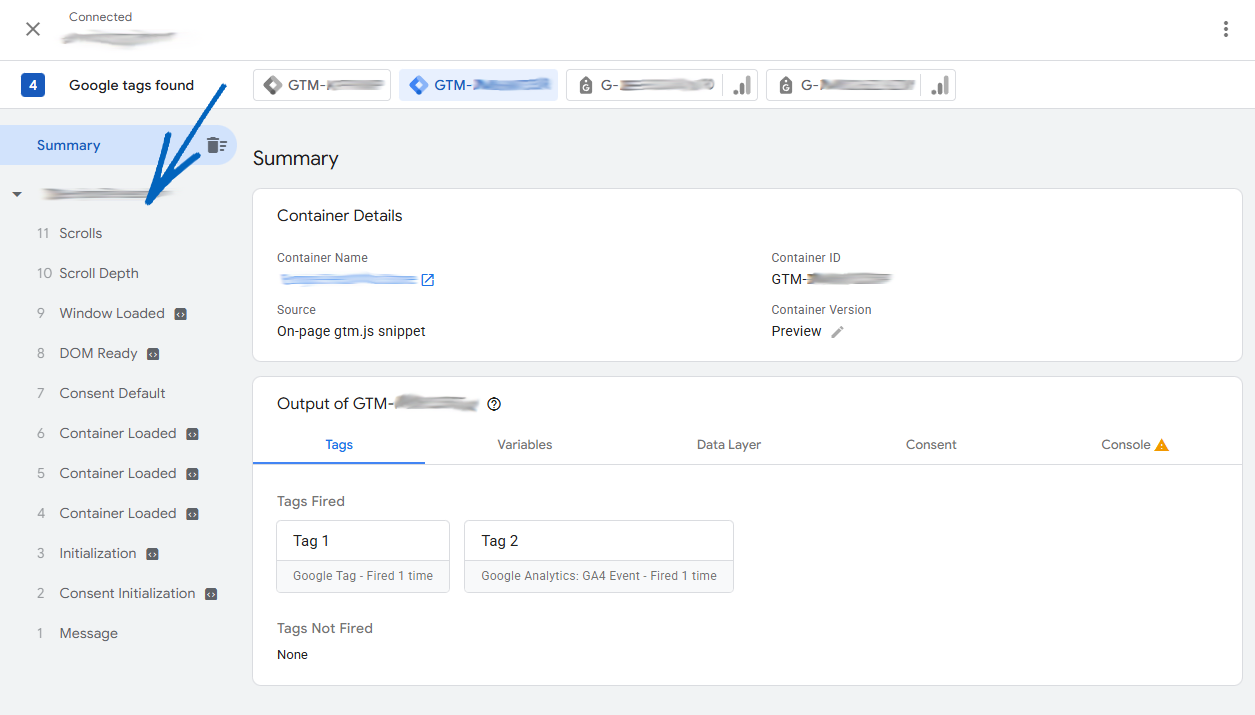Switch to the Consent tab
This screenshot has width=1255, height=715.
[x=931, y=445]
